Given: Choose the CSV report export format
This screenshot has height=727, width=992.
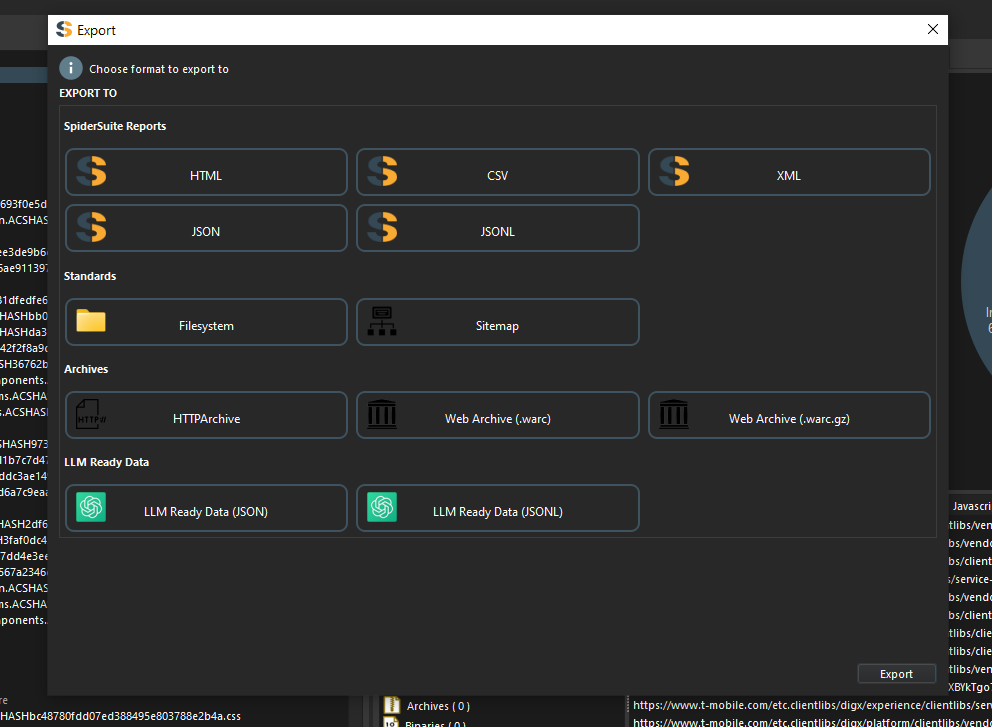Looking at the screenshot, I should tap(498, 172).
